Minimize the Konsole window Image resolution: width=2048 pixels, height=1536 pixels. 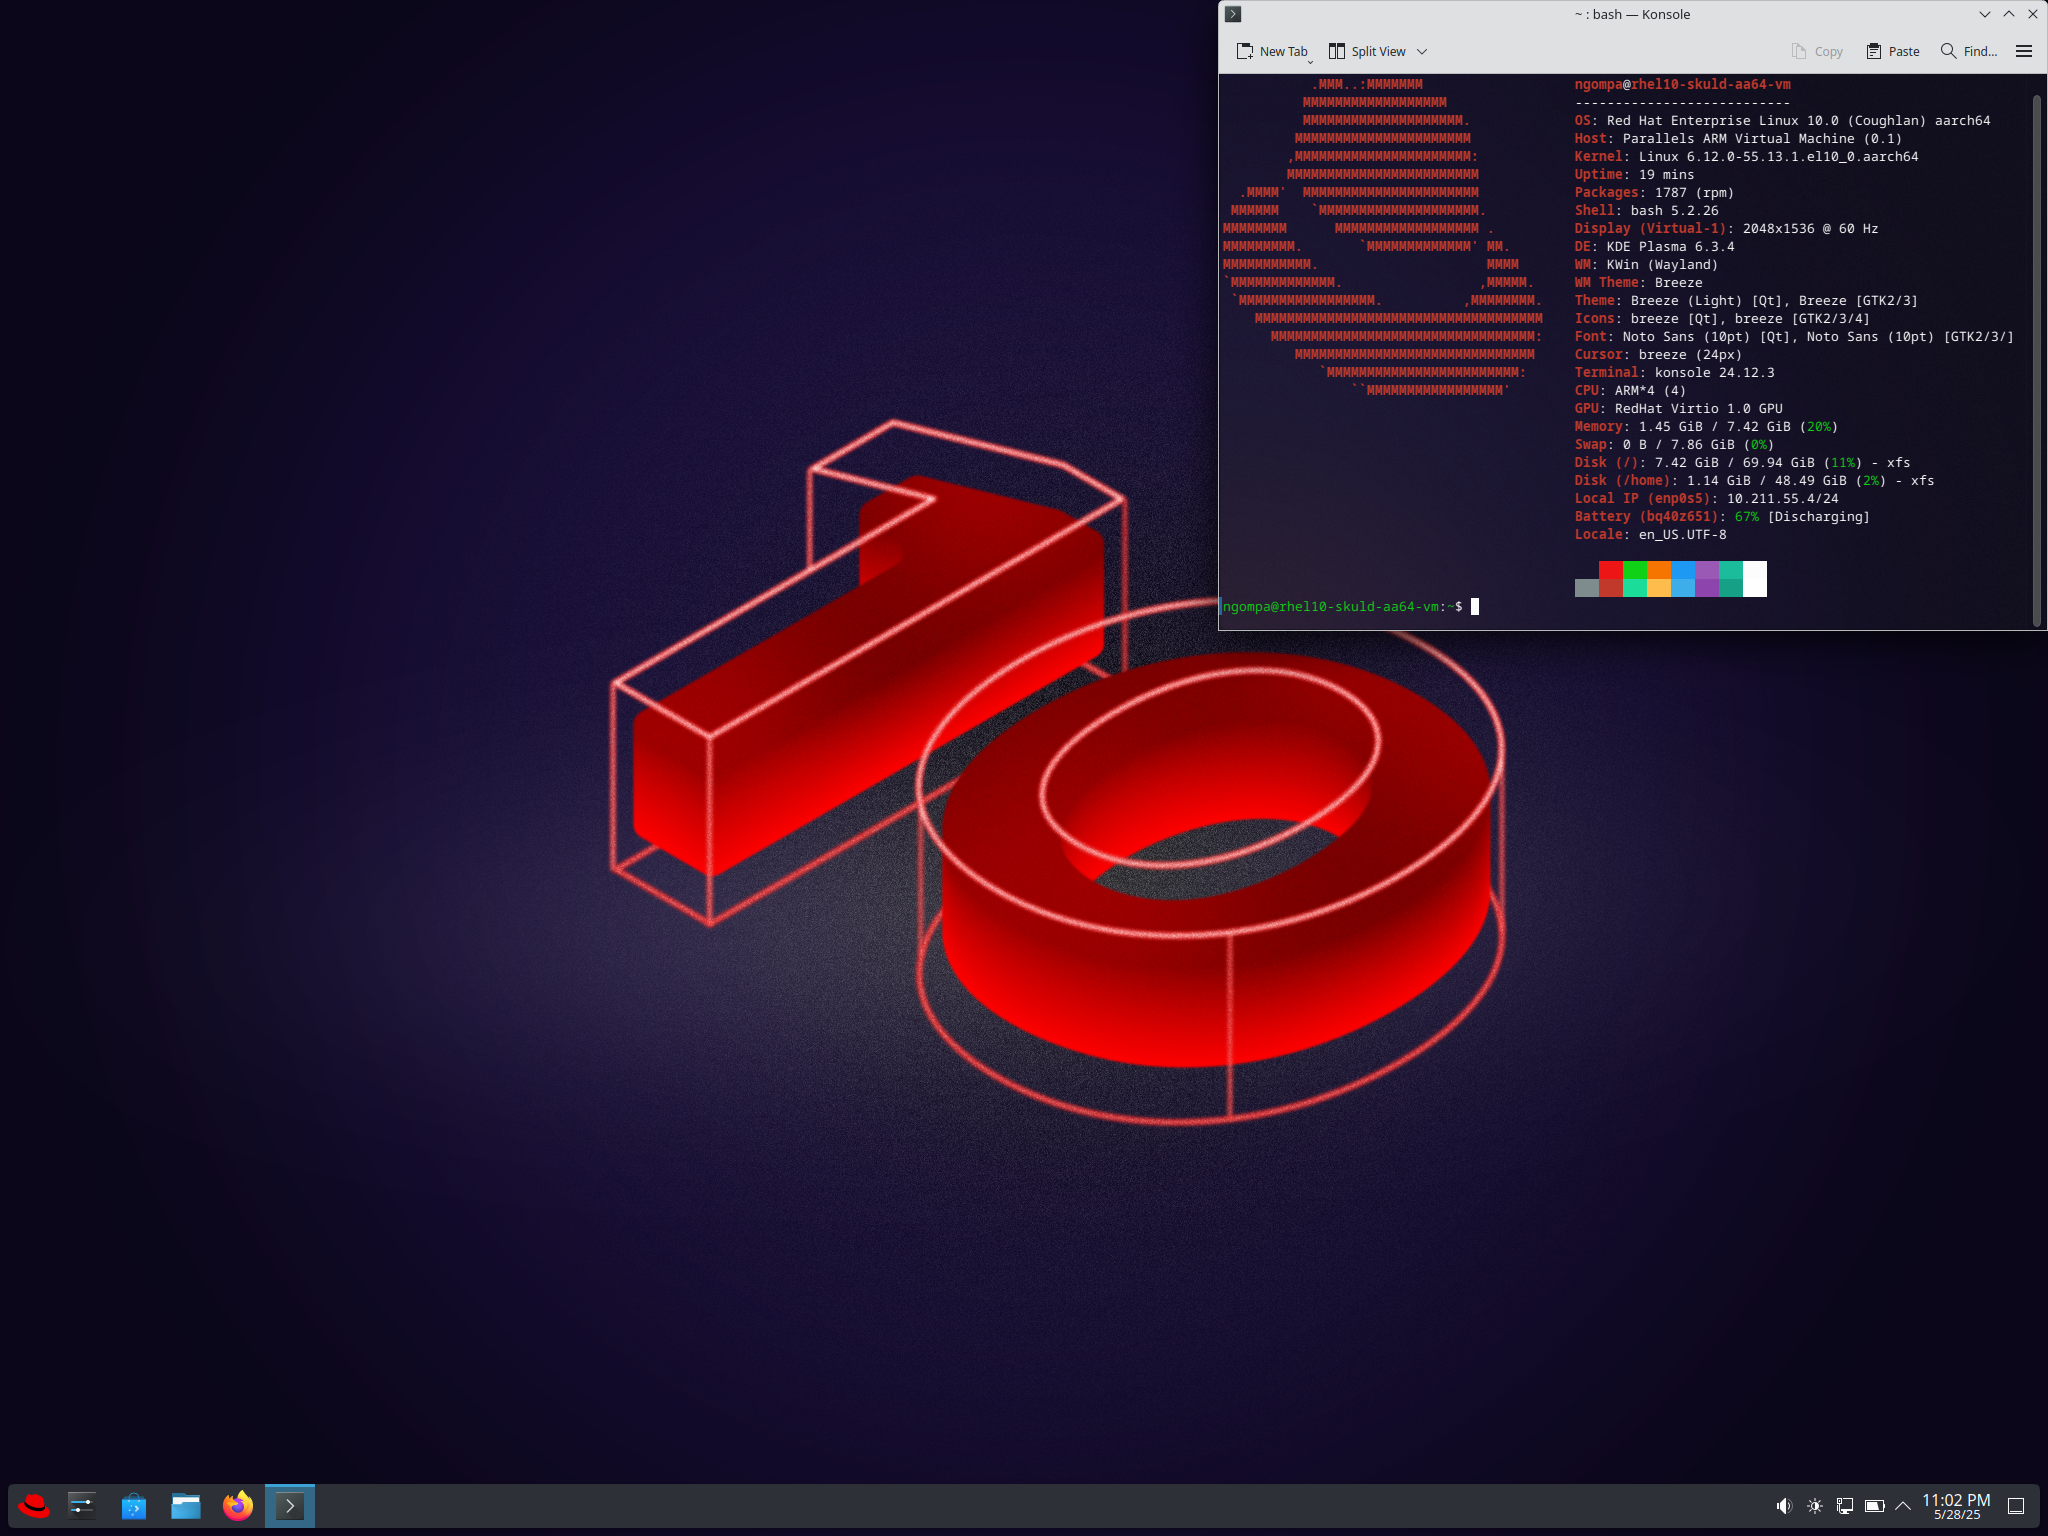pos(1985,14)
